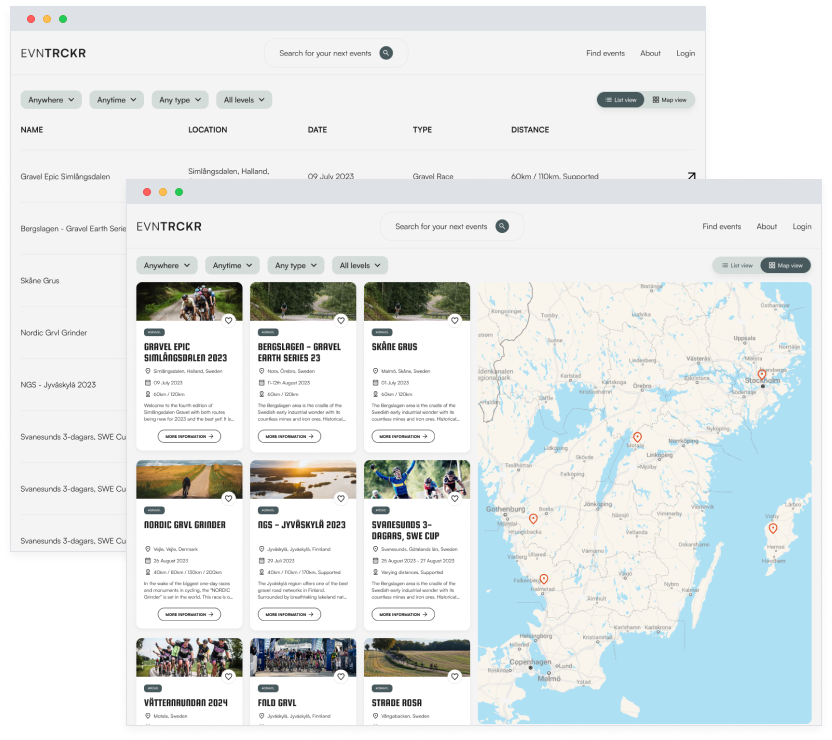Image resolution: width=832 pixels, height=740 pixels.
Task: Click Login link in front window
Action: point(802,227)
